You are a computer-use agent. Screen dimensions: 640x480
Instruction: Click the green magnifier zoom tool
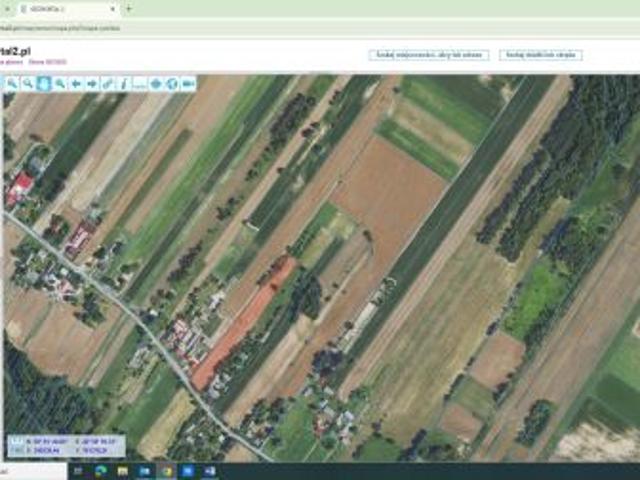click(x=60, y=84)
